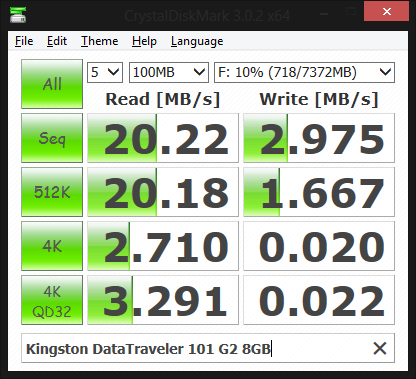Image resolution: width=416 pixels, height=379 pixels.
Task: Expand the 100MB test size dropdown
Action: [x=169, y=72]
